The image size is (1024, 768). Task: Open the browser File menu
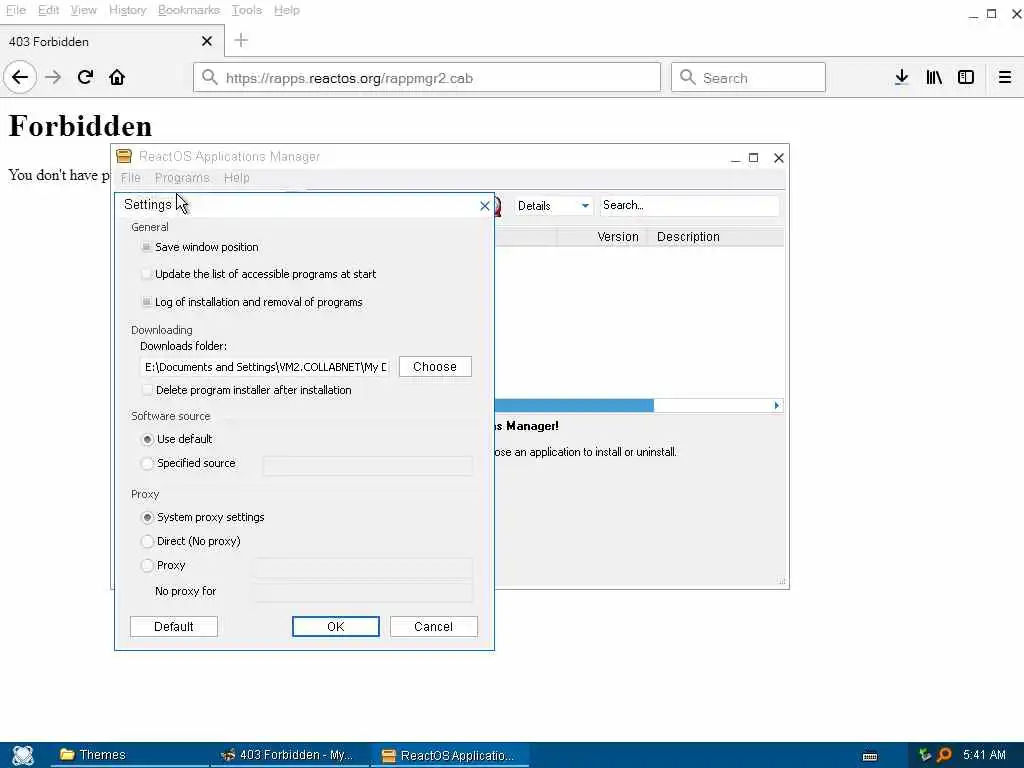coord(15,10)
